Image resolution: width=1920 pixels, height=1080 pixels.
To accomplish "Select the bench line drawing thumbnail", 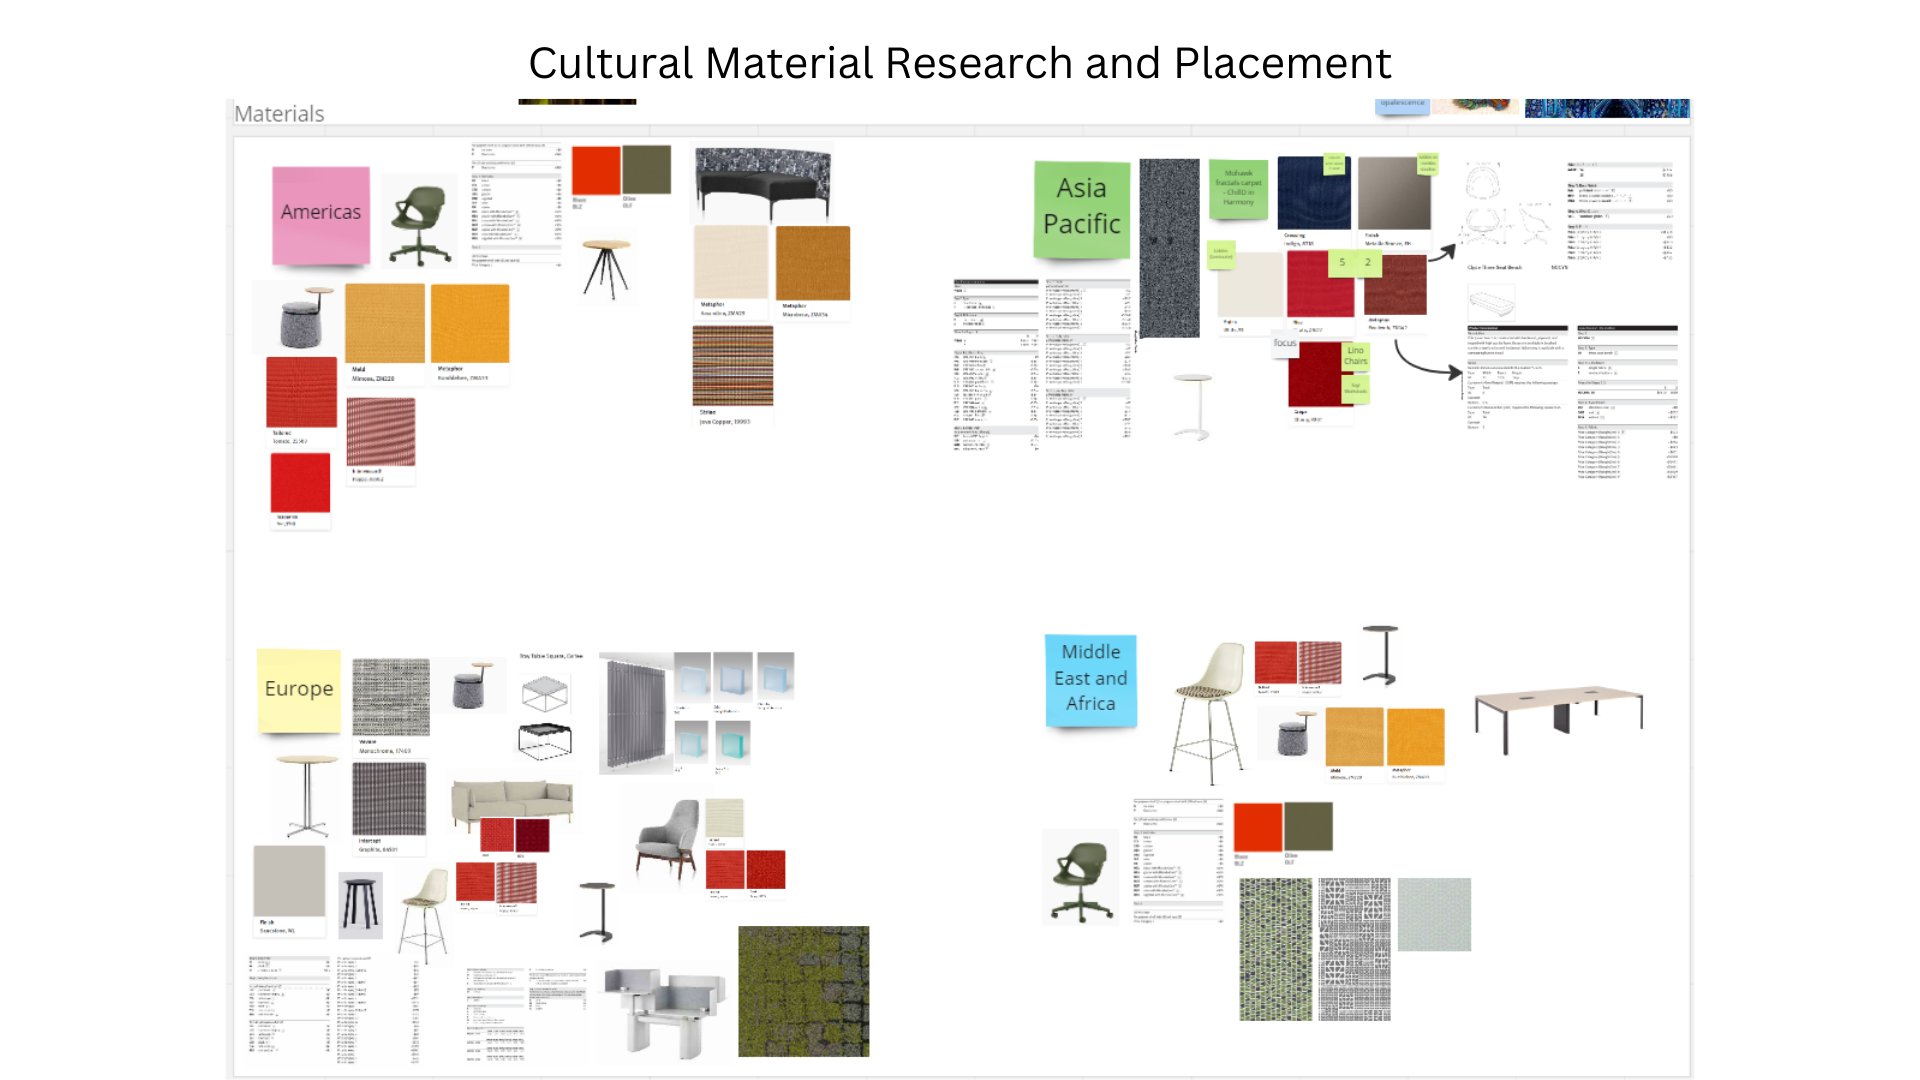I will click(x=1491, y=300).
